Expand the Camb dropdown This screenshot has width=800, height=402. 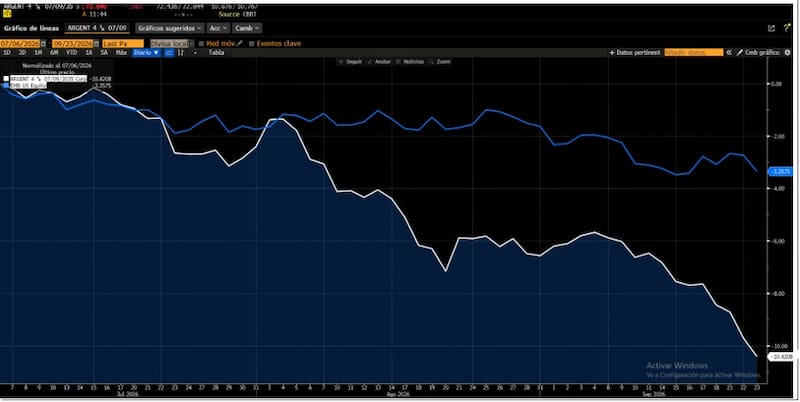click(x=247, y=28)
